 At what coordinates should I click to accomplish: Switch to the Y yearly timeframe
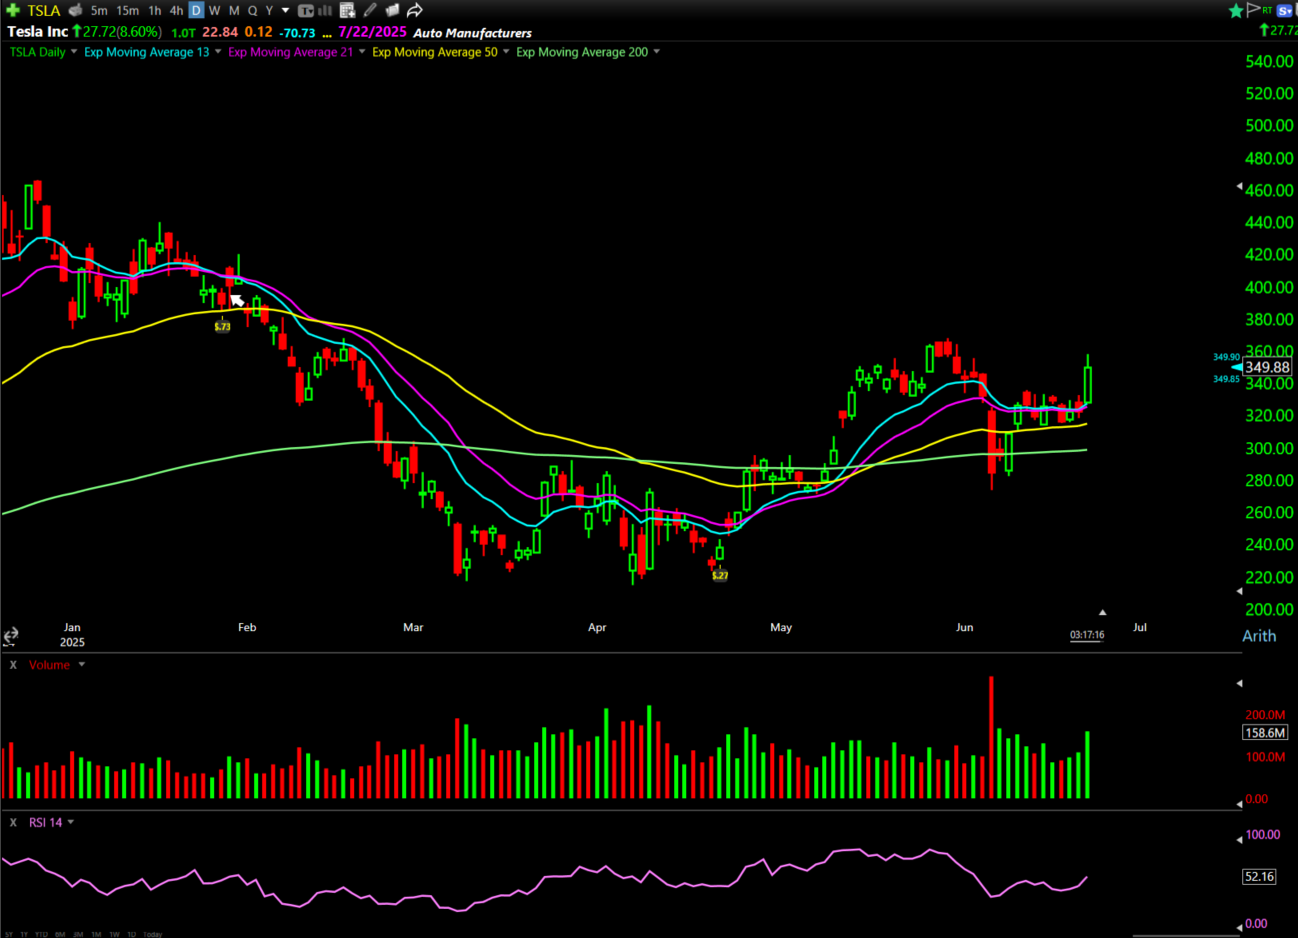pos(269,10)
